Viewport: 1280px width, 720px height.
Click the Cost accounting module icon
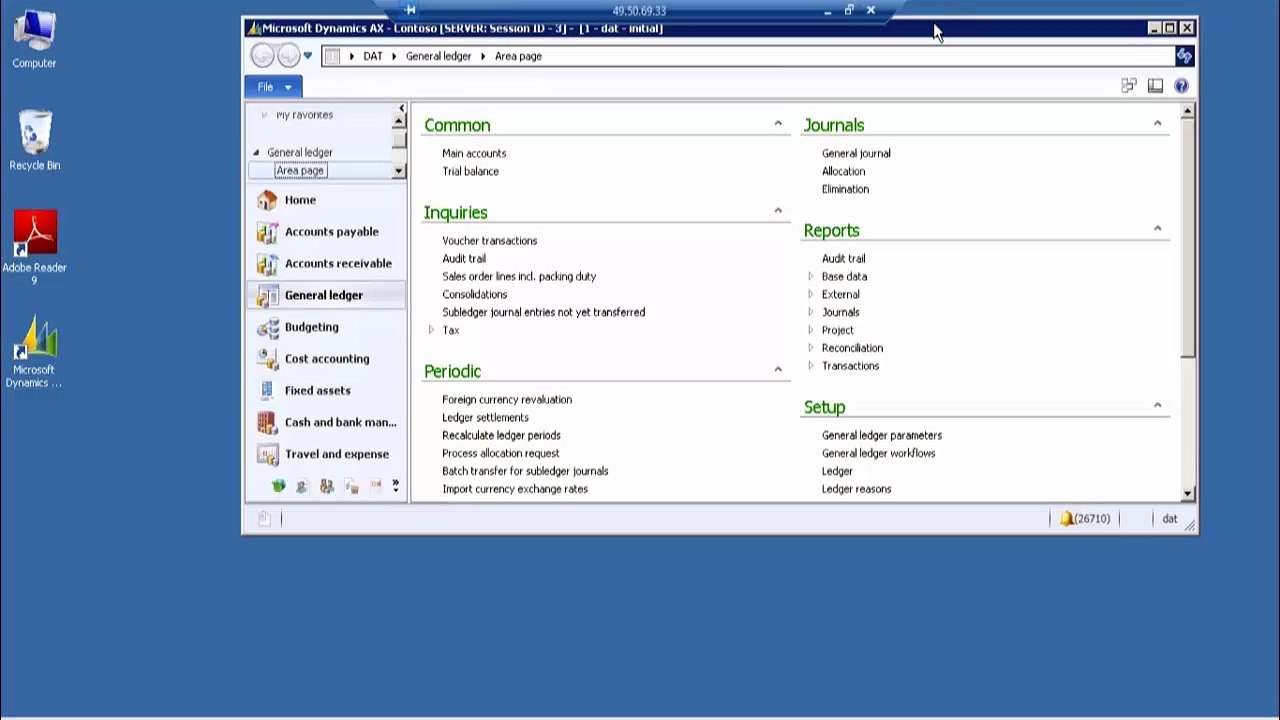tap(267, 359)
